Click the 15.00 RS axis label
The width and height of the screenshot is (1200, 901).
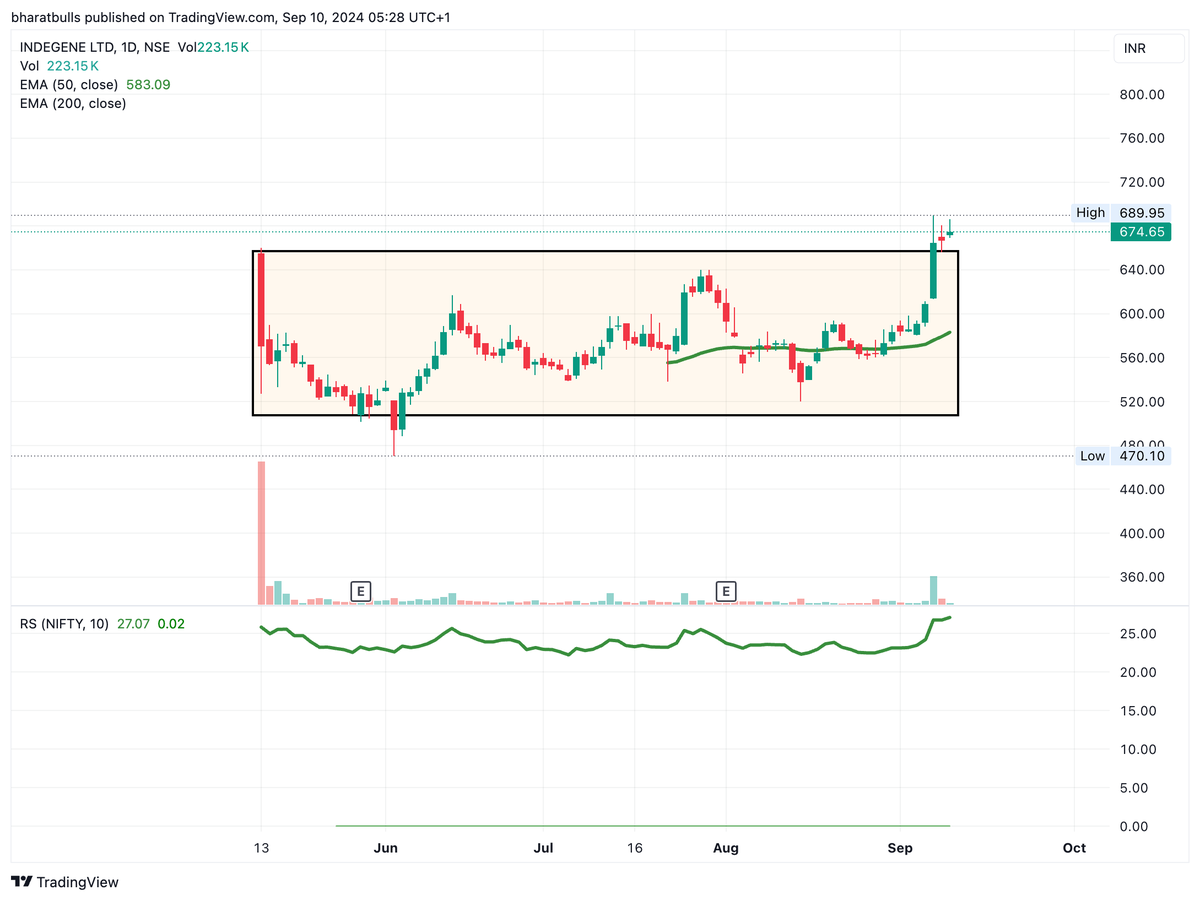click(1139, 711)
